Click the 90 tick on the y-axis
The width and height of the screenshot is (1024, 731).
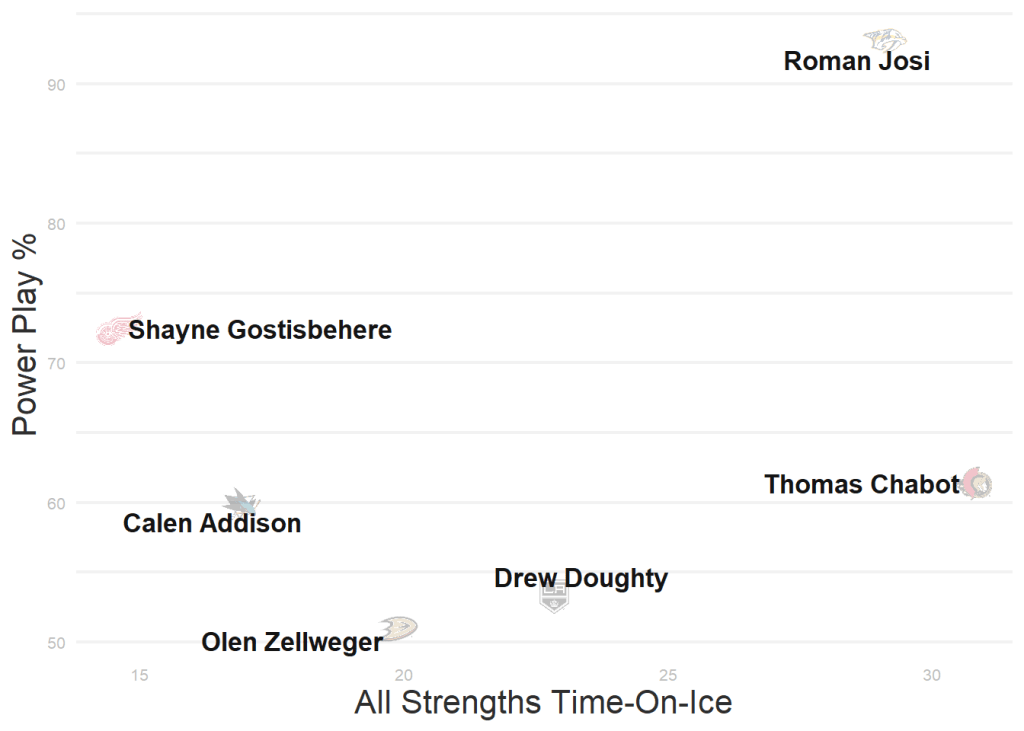[x=56, y=85]
